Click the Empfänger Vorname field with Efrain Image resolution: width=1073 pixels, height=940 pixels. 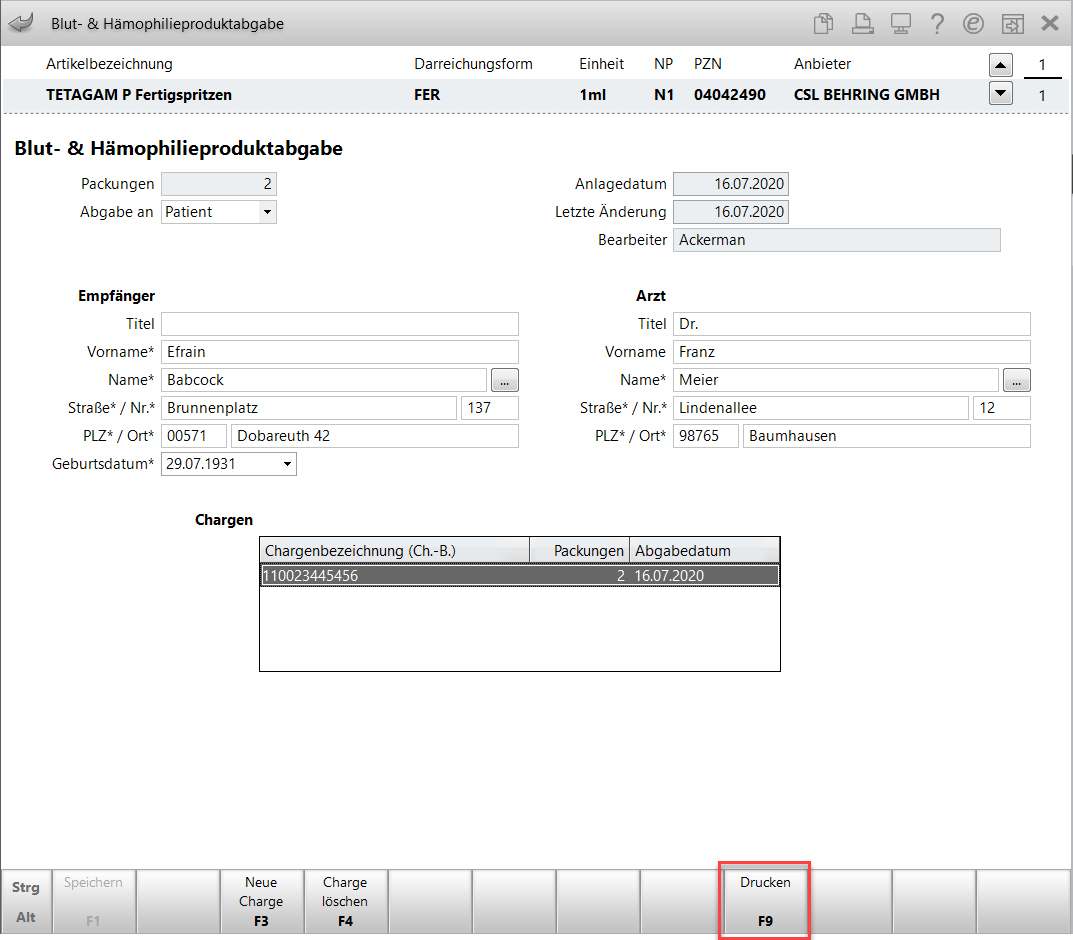339,352
